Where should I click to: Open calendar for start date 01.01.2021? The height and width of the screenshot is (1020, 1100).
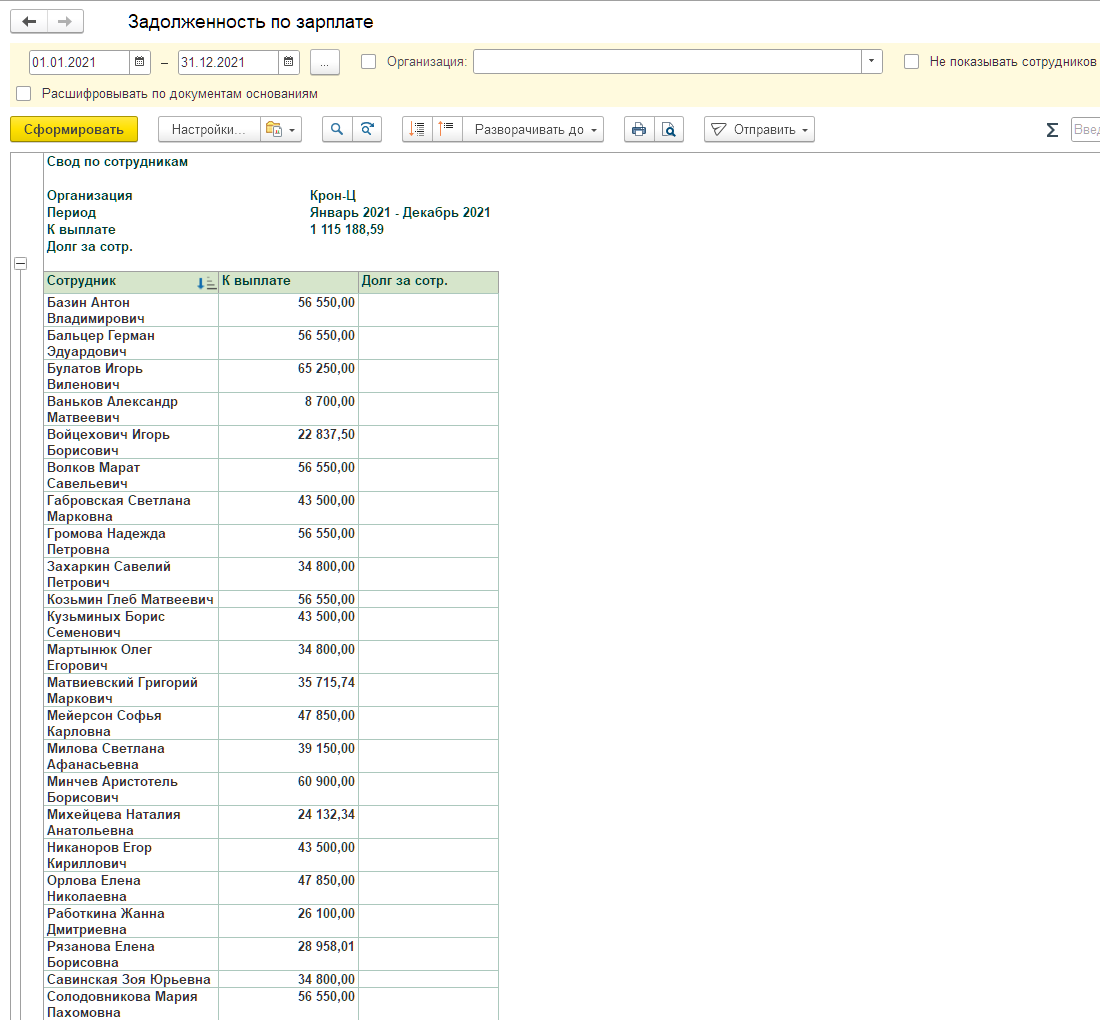point(140,62)
